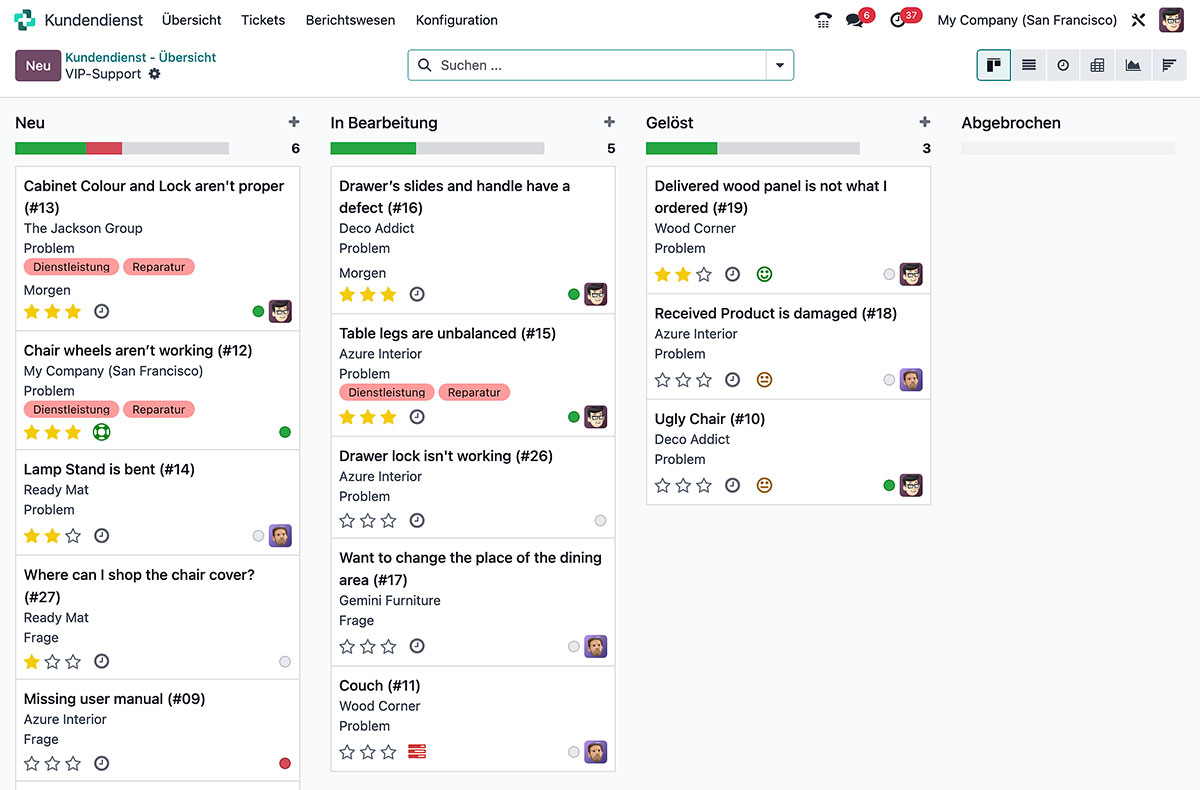Toggle the green status dot on Ugly Chair #10

[889, 486]
